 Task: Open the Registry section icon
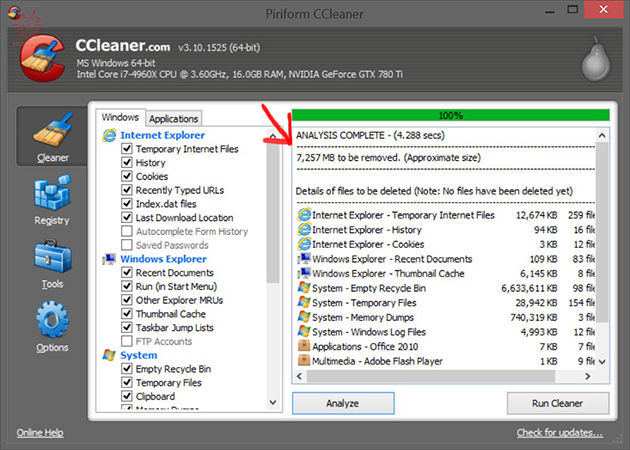(52, 192)
